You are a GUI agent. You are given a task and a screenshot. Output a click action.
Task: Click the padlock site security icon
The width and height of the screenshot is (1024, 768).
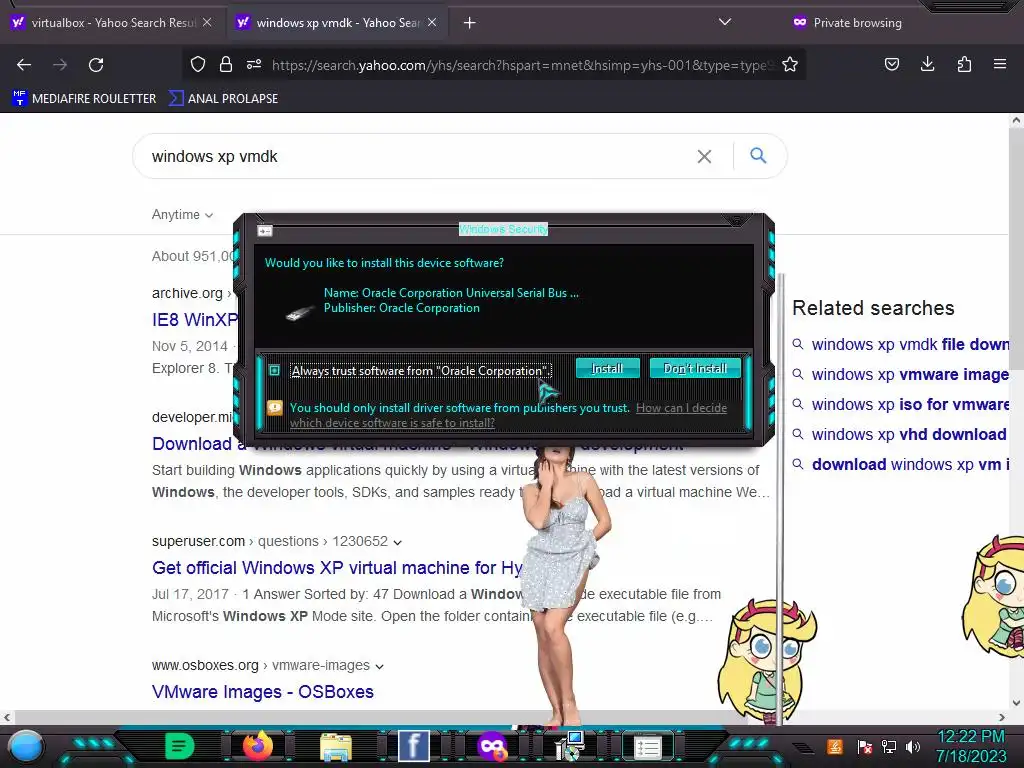click(x=226, y=64)
